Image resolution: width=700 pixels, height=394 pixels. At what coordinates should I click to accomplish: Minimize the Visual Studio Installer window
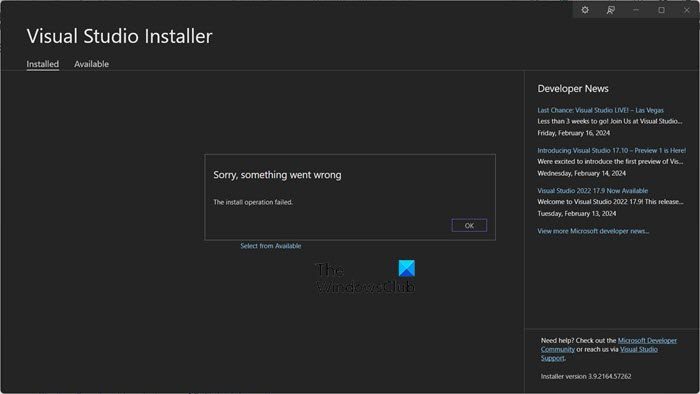point(636,10)
